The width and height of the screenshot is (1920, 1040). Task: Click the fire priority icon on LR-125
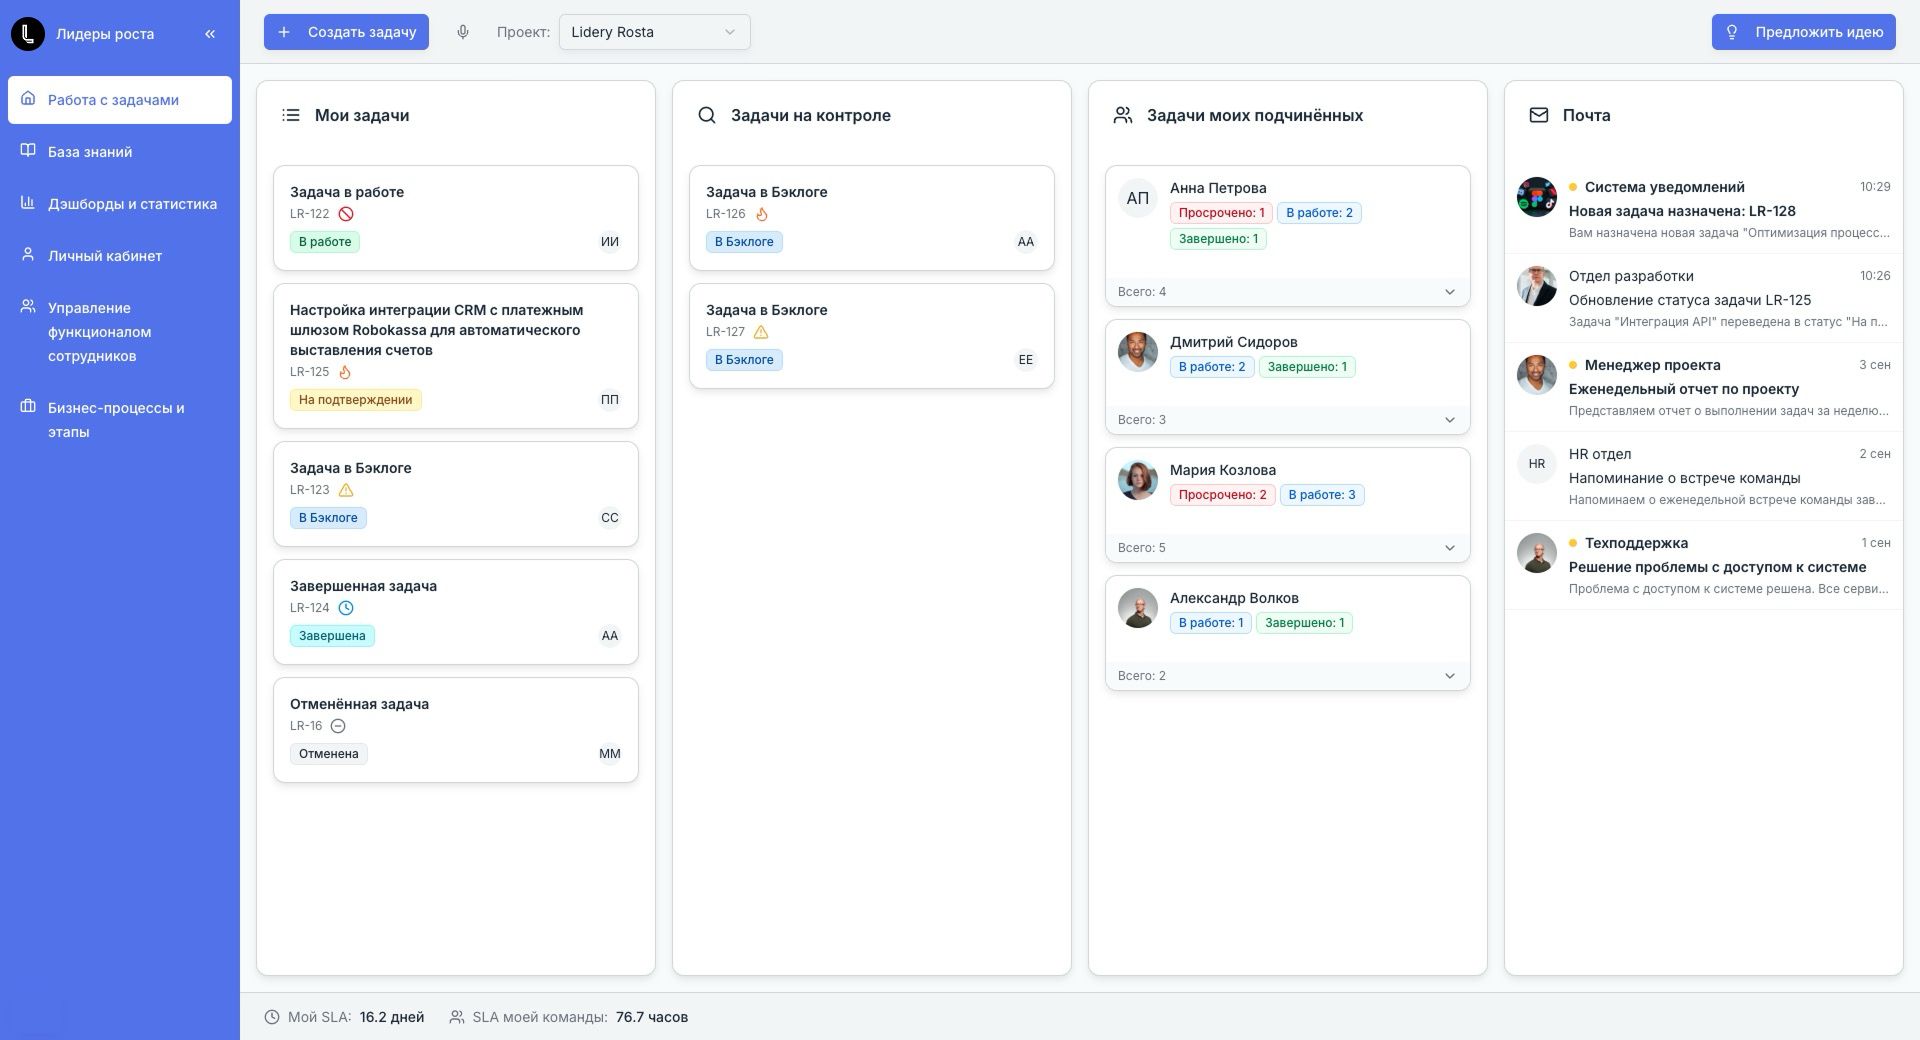(345, 372)
